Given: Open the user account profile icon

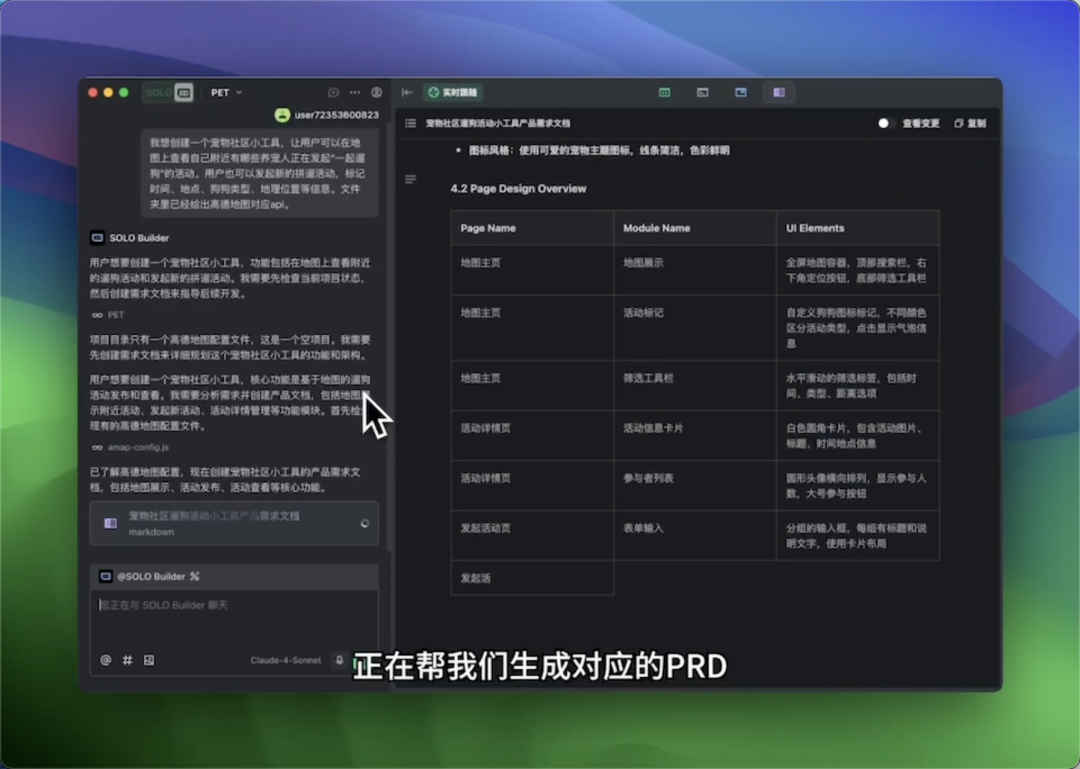Looking at the screenshot, I should [376, 92].
